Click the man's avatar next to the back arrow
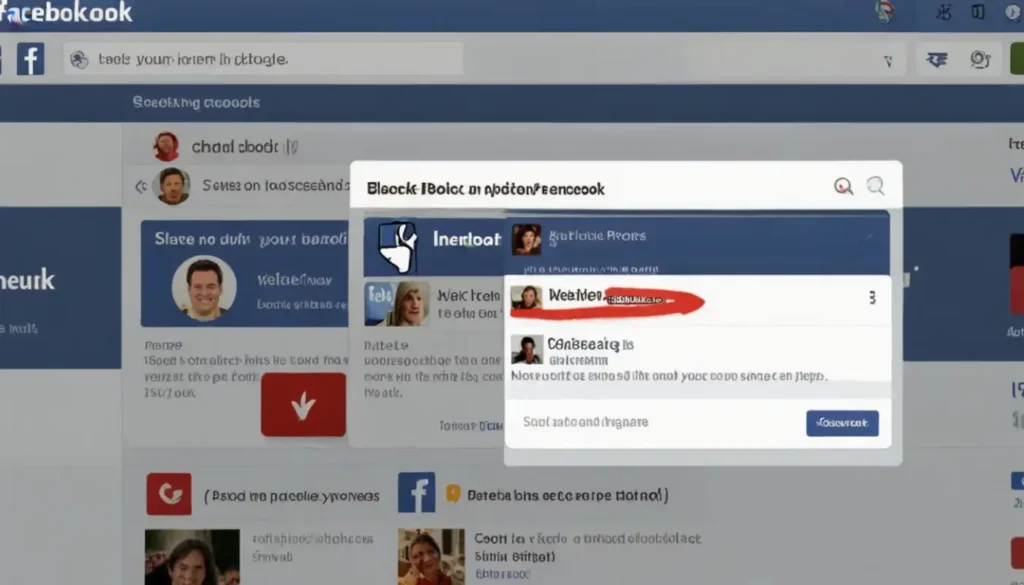Image resolution: width=1024 pixels, height=585 pixels. [x=172, y=186]
